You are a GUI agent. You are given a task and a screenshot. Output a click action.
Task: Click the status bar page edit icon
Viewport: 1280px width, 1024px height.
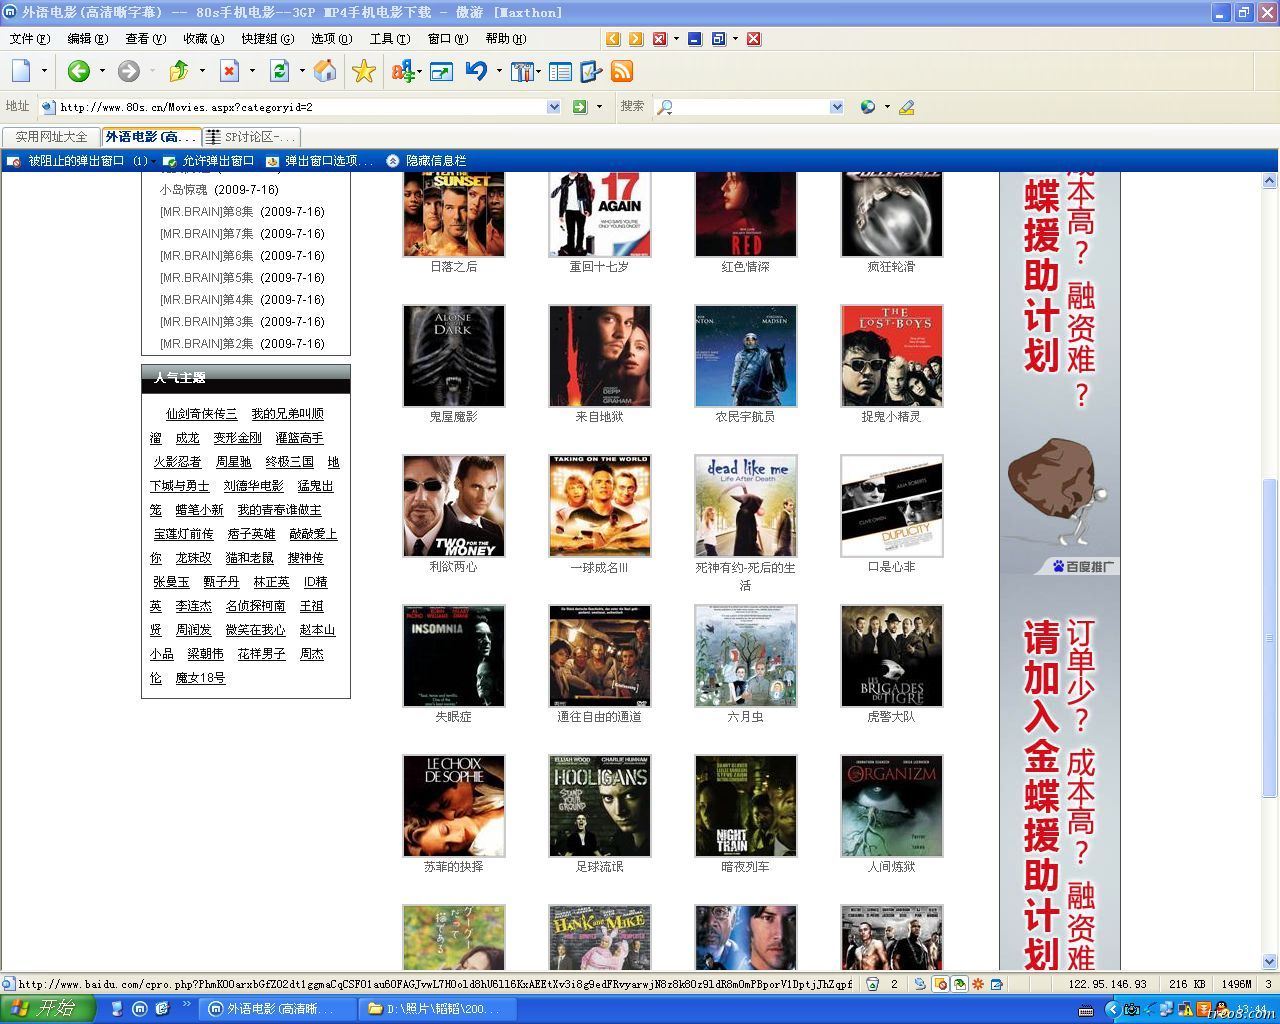point(997,984)
